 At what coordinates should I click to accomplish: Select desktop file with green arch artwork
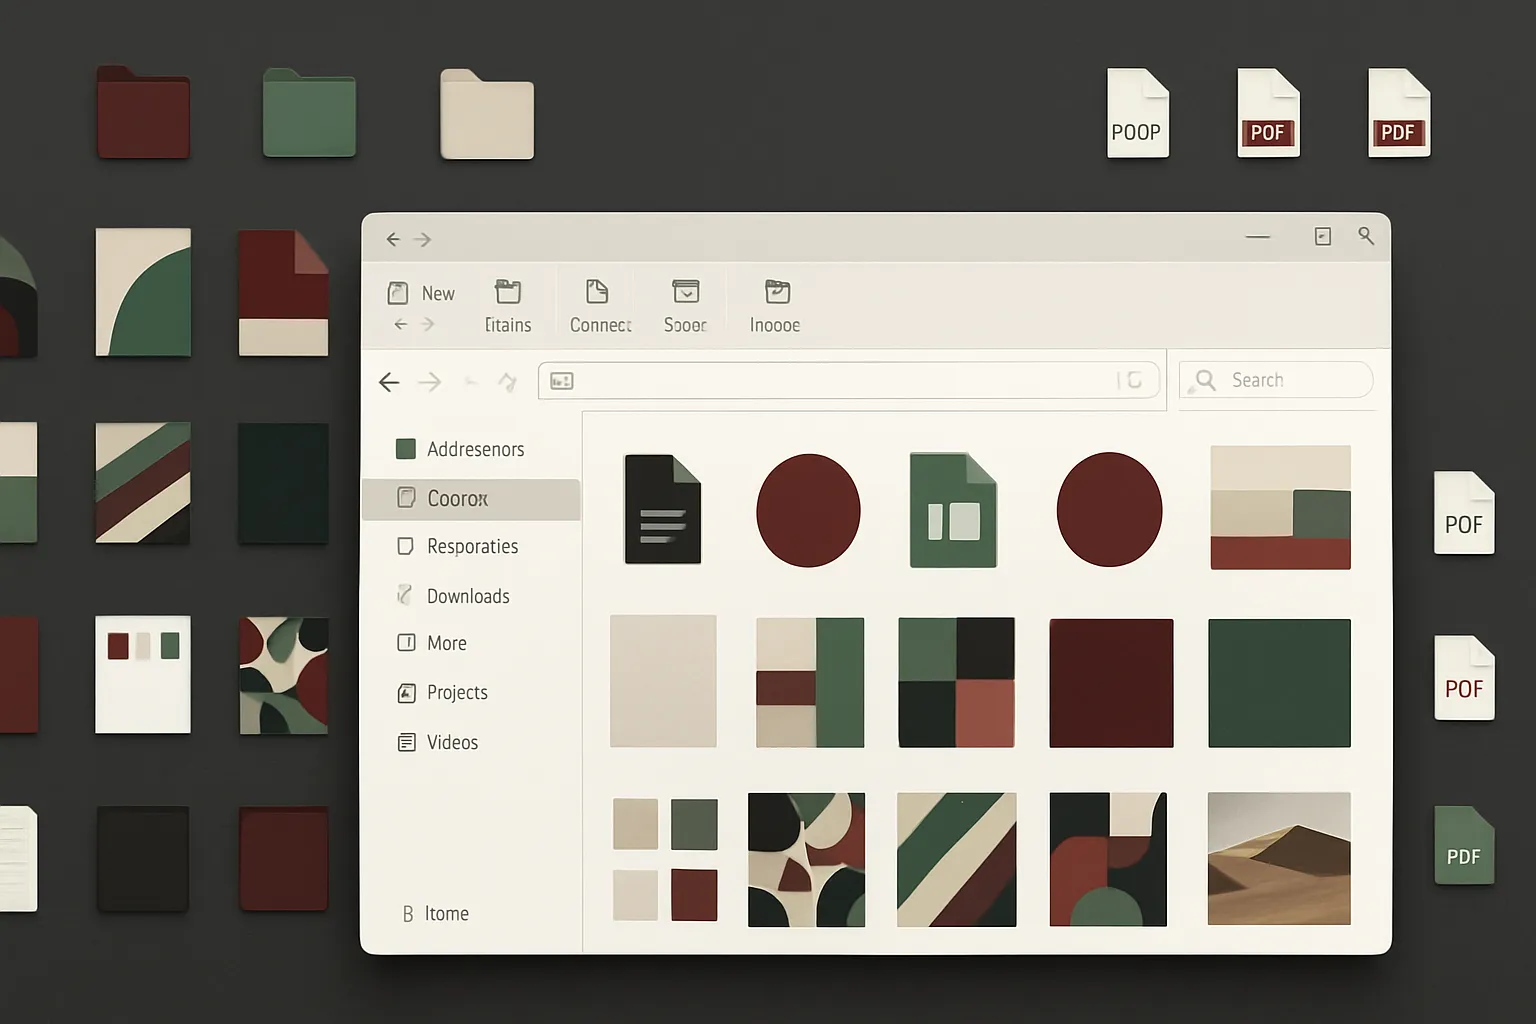[x=143, y=292]
